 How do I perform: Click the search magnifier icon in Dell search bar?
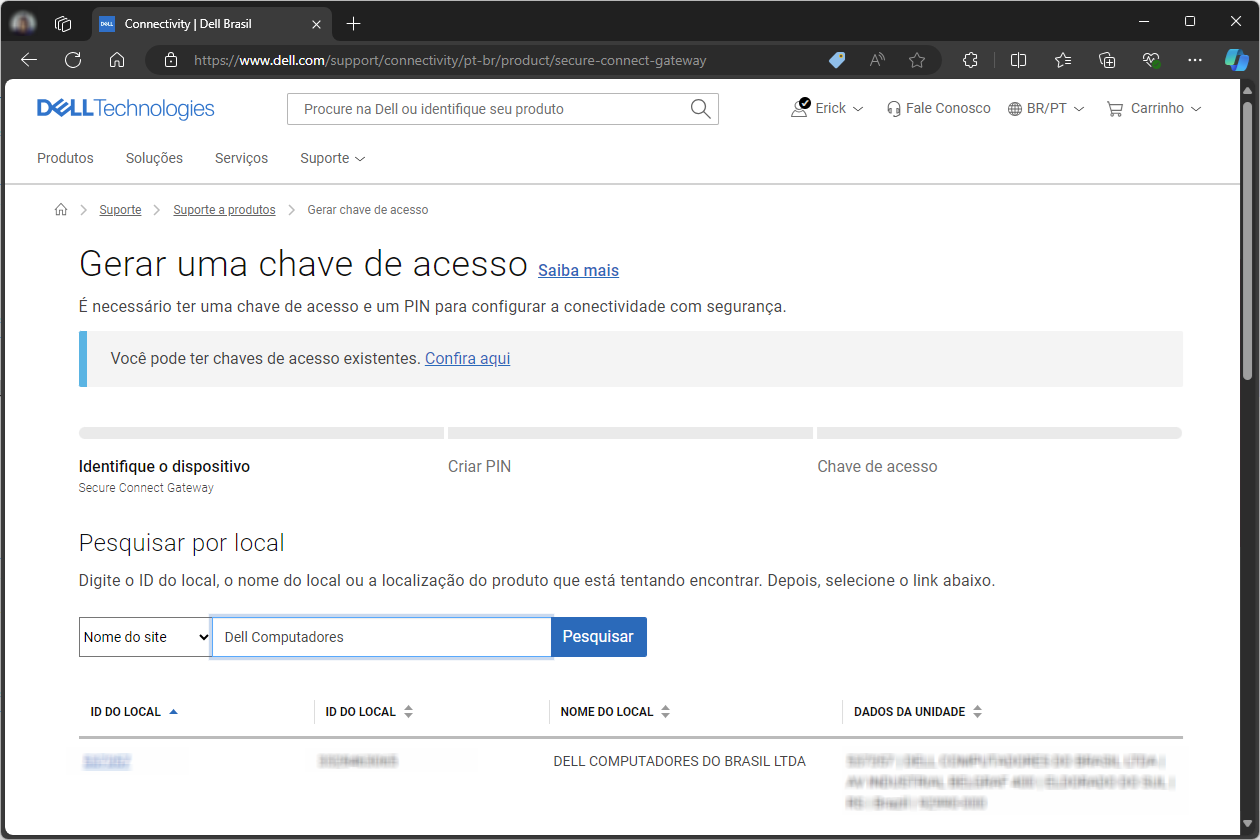point(700,108)
